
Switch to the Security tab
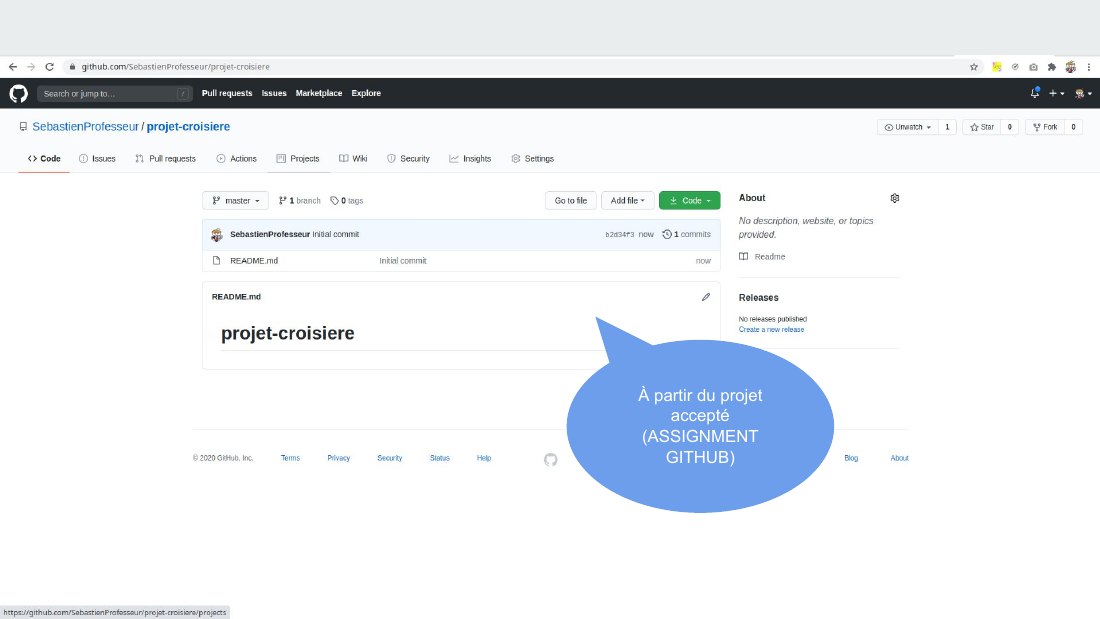(408, 159)
